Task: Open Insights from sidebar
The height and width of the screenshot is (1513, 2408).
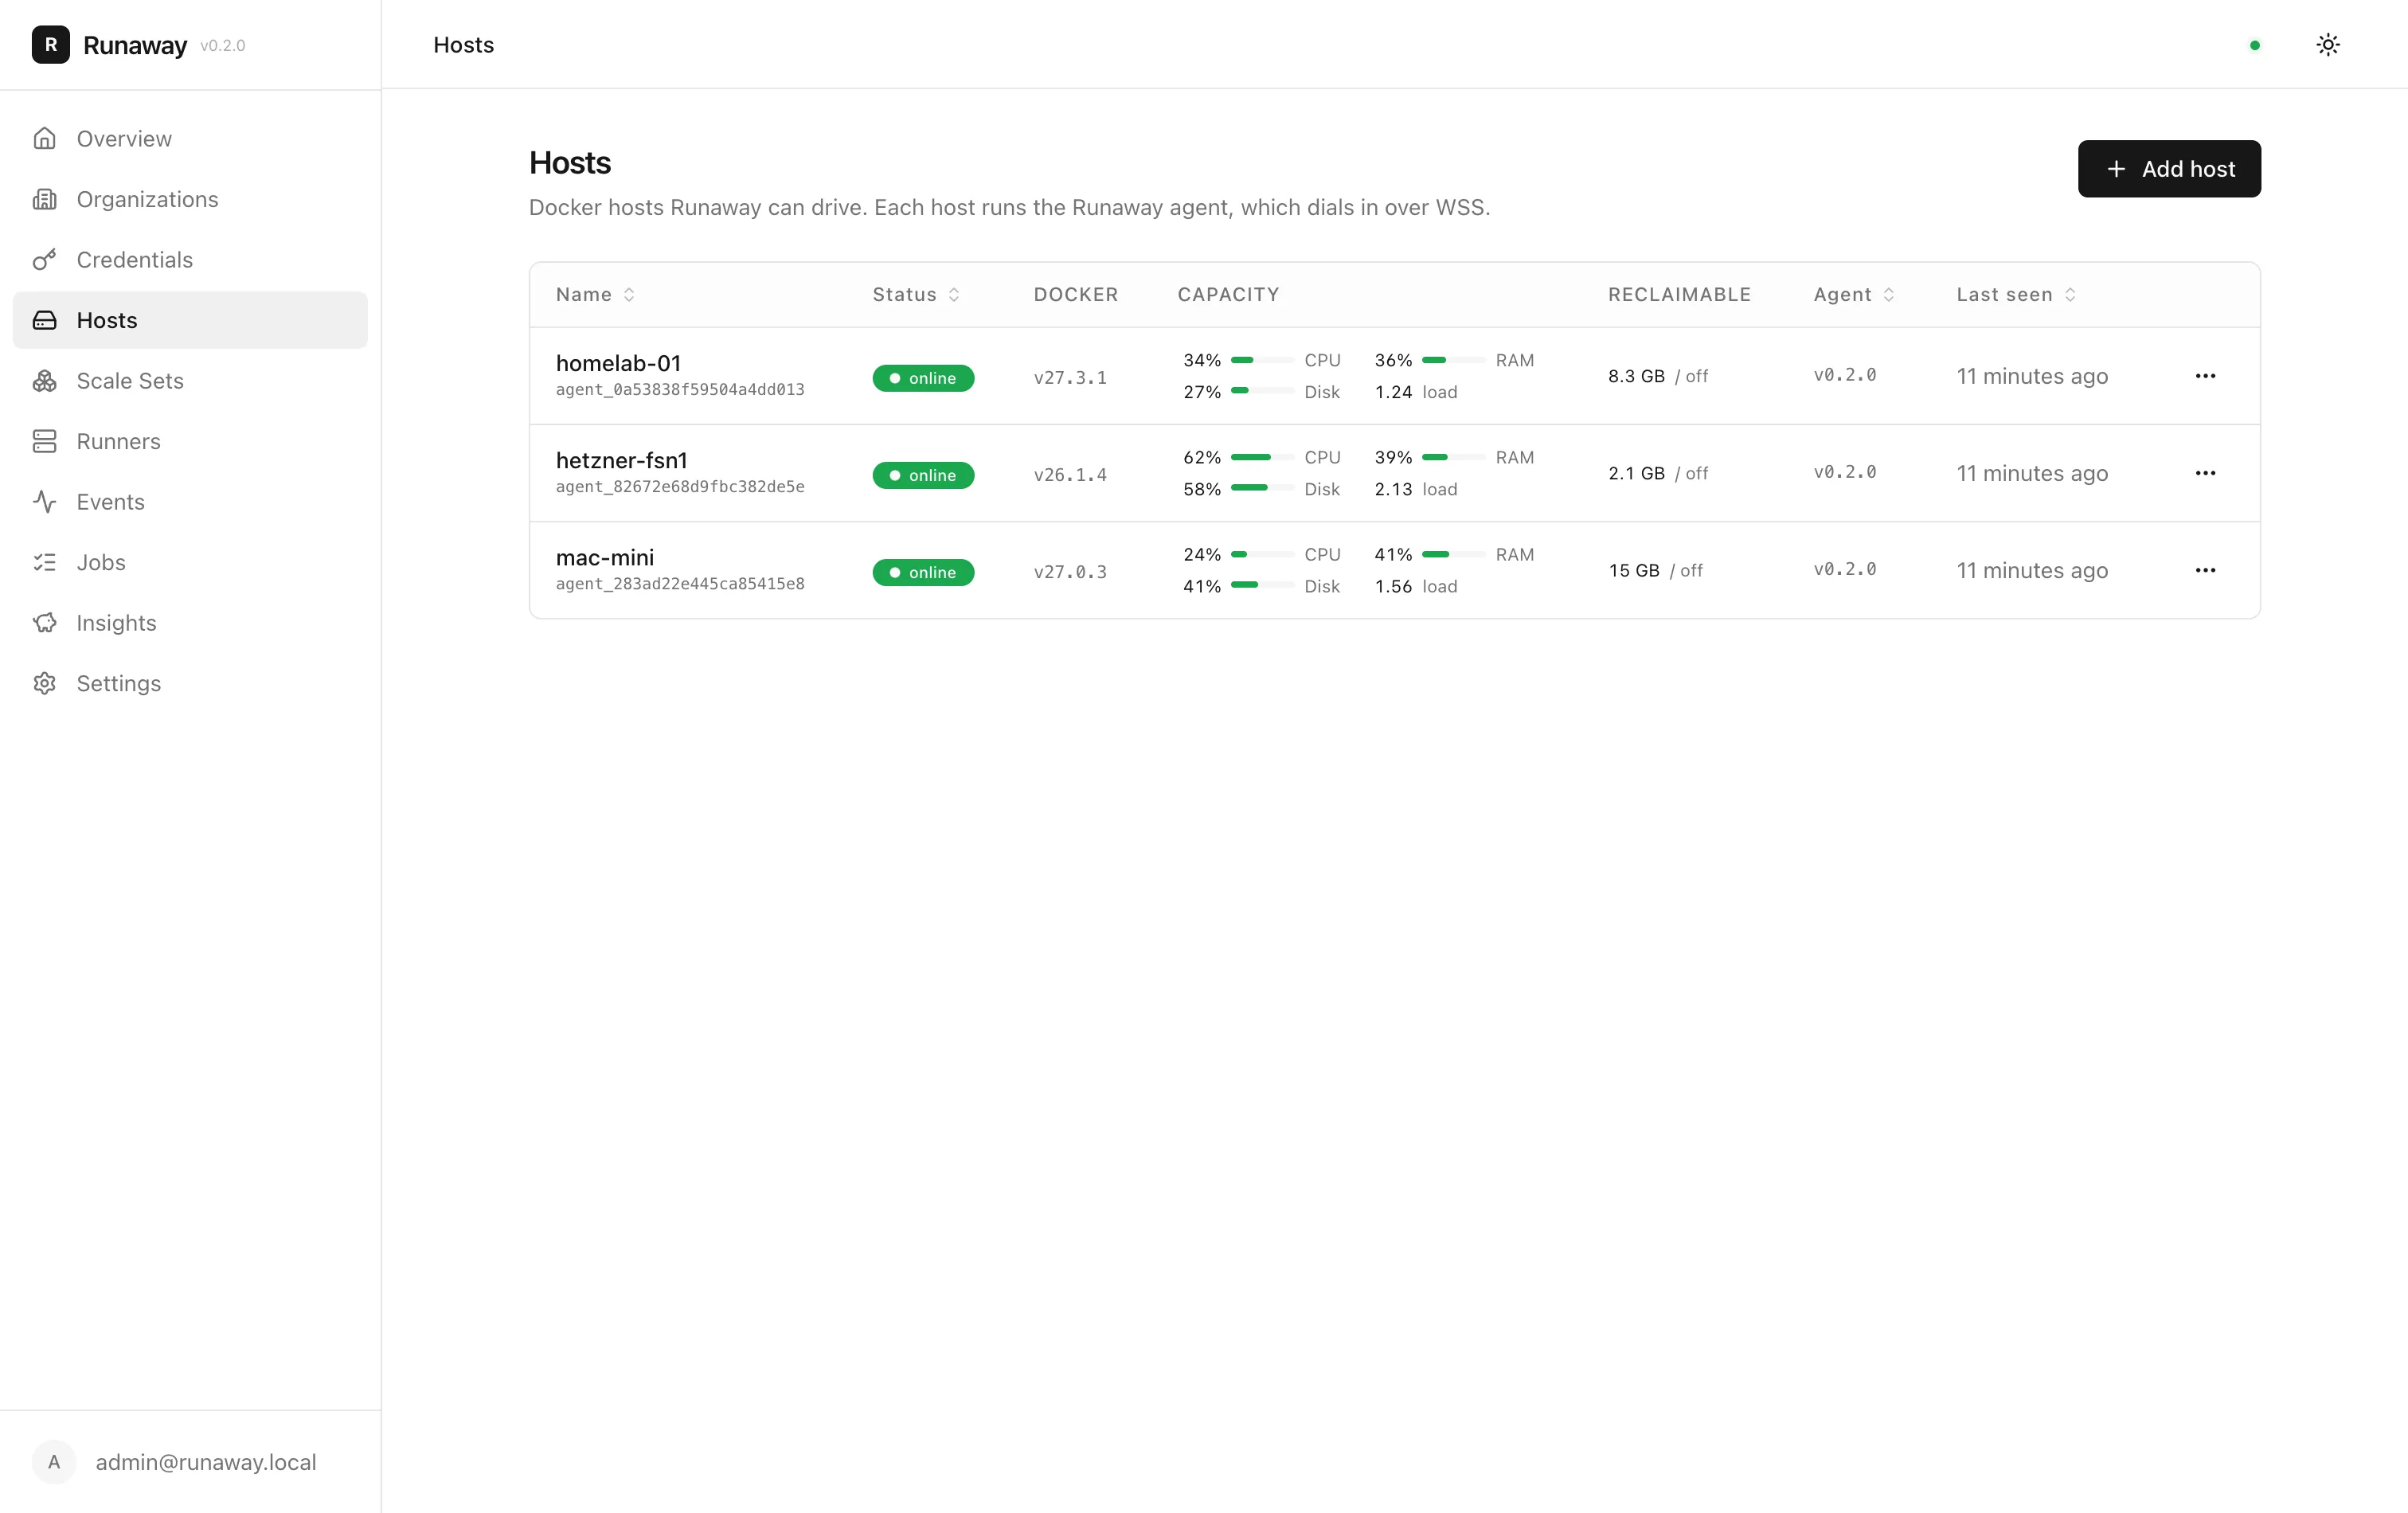Action: (190, 623)
